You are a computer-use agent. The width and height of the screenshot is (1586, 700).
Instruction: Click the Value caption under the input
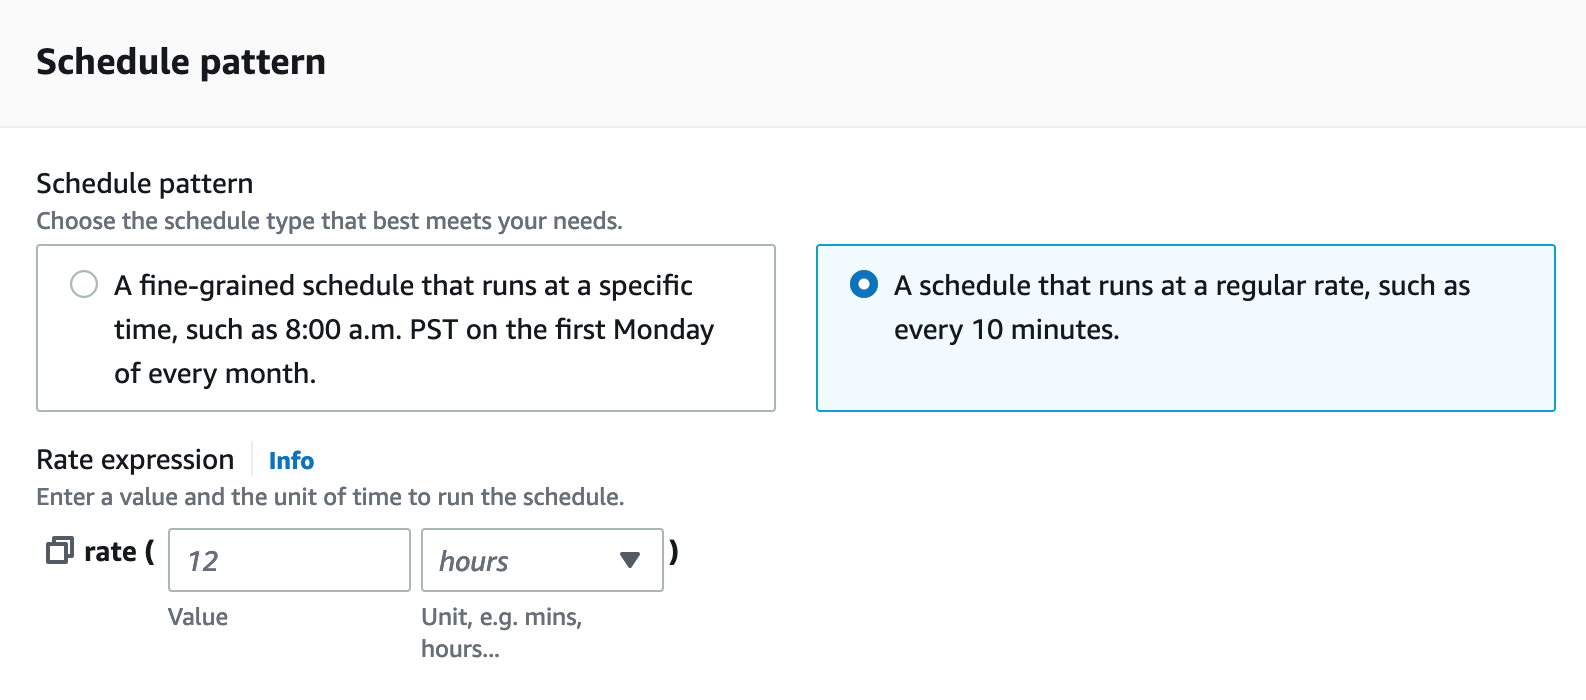click(198, 617)
